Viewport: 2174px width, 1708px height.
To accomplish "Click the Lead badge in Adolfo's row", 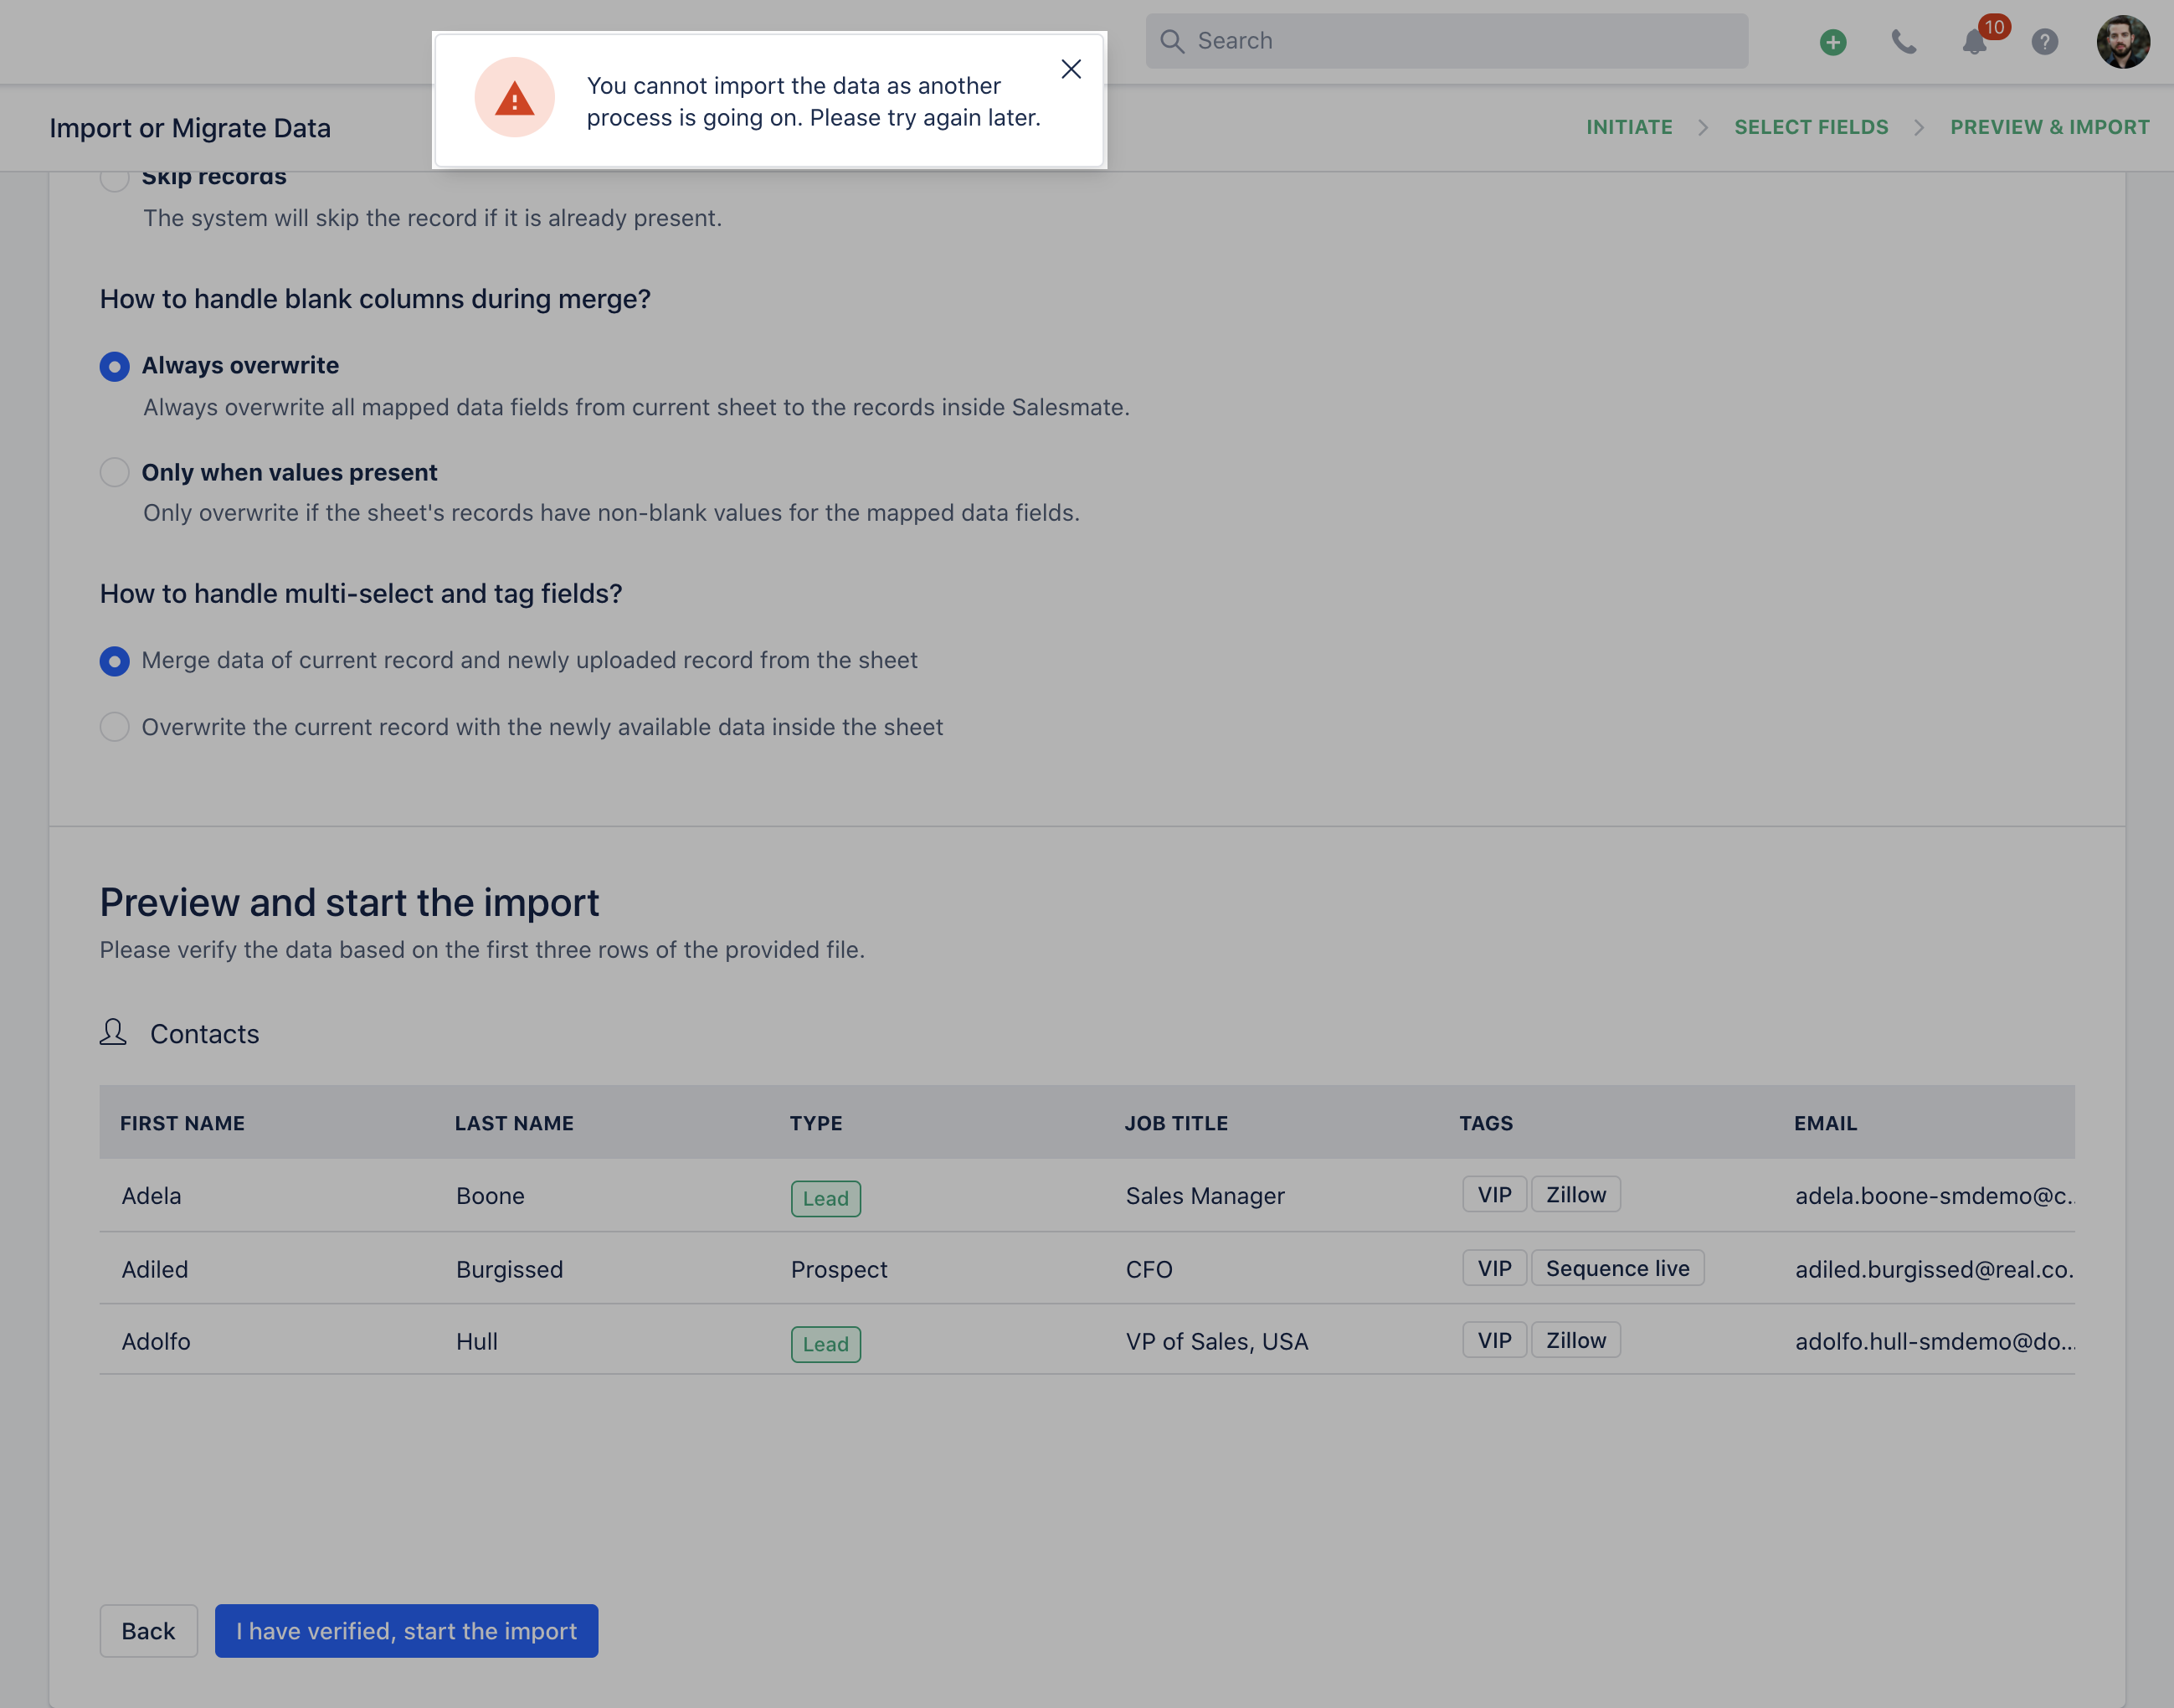I will [x=825, y=1344].
